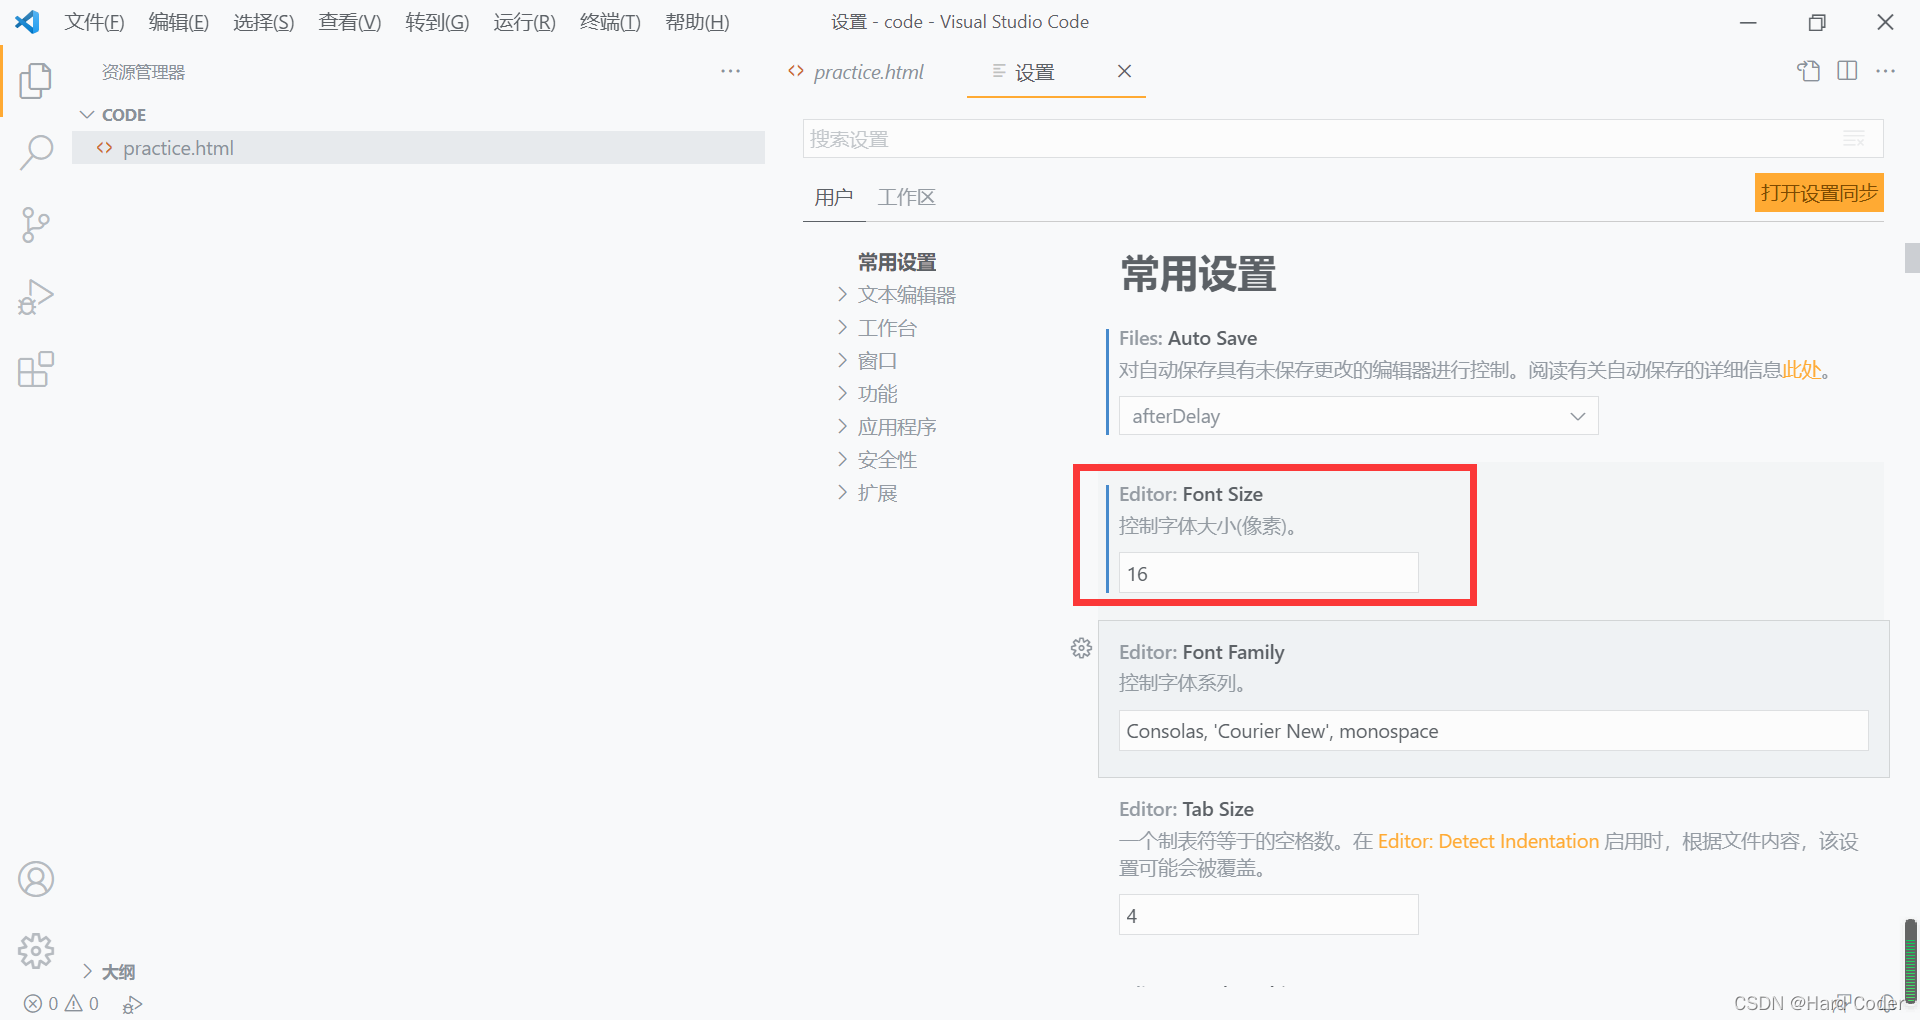The width and height of the screenshot is (1920, 1020).
Task: Expand the 安全性 settings category
Action: click(x=877, y=460)
